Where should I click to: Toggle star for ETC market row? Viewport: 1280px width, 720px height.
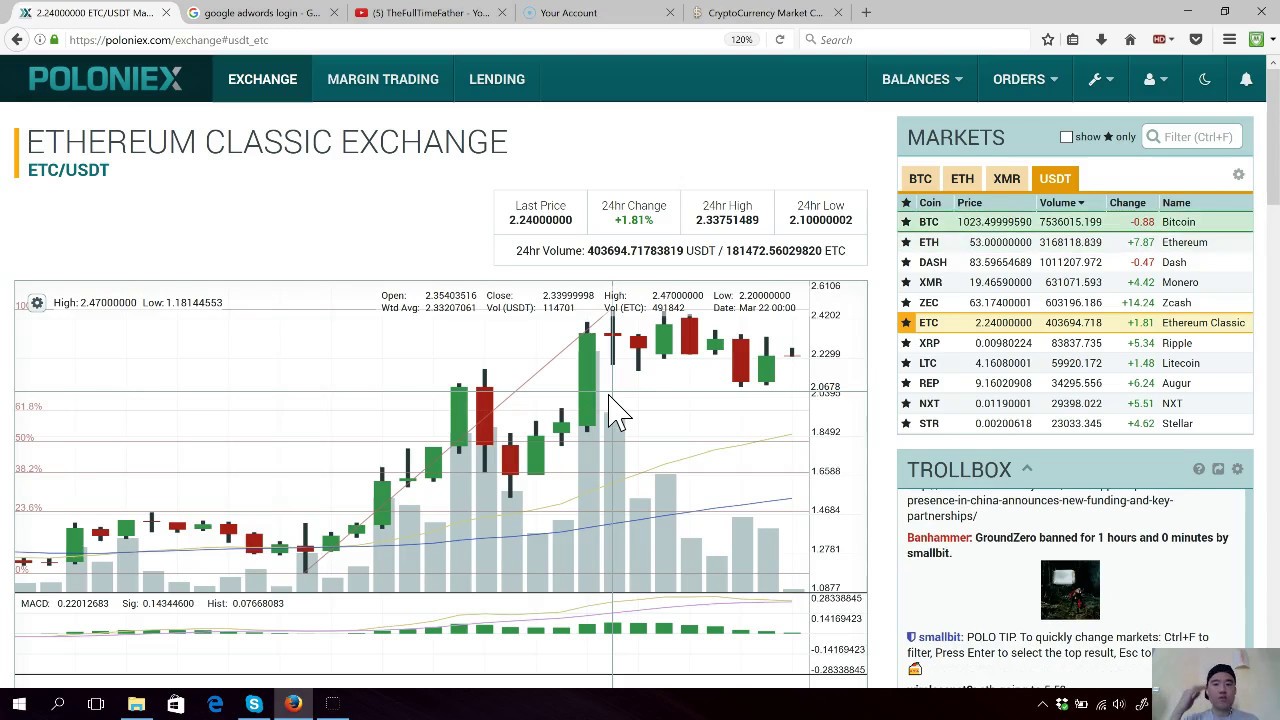[x=906, y=322]
